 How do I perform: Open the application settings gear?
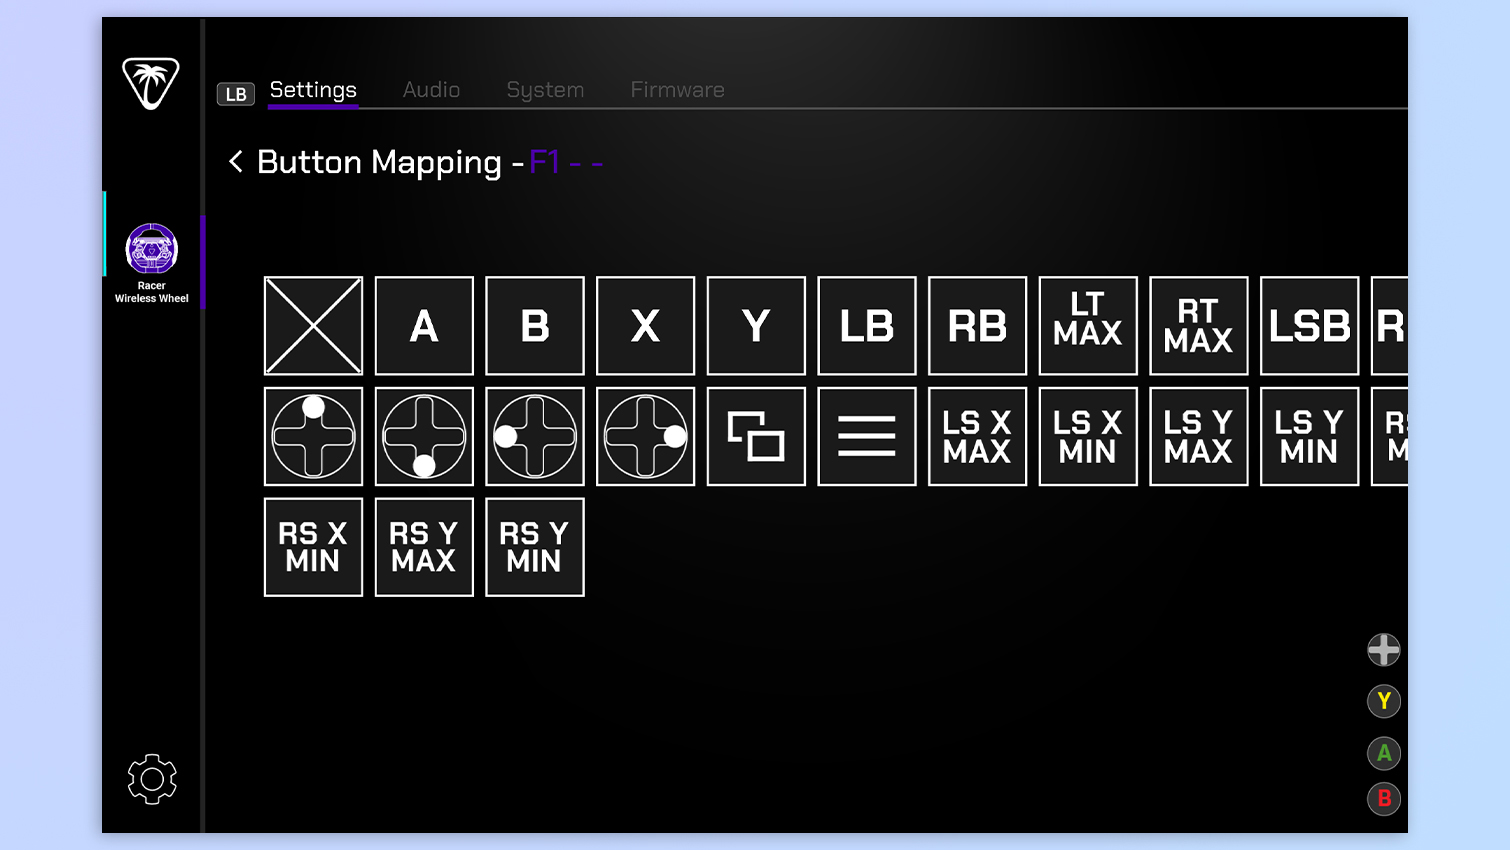151,779
